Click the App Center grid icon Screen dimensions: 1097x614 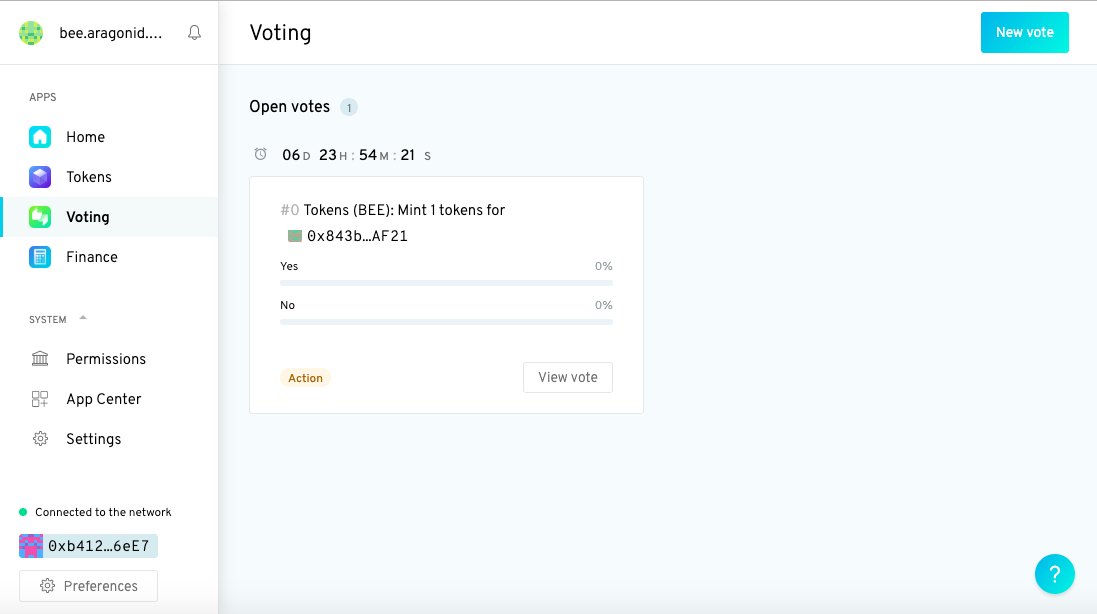point(40,399)
